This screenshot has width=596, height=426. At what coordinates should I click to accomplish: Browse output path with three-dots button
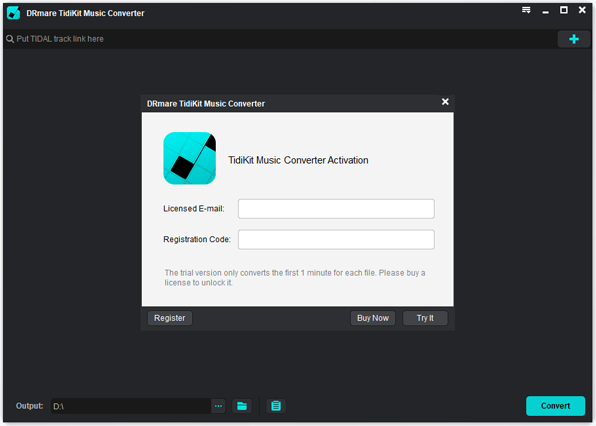(x=218, y=406)
